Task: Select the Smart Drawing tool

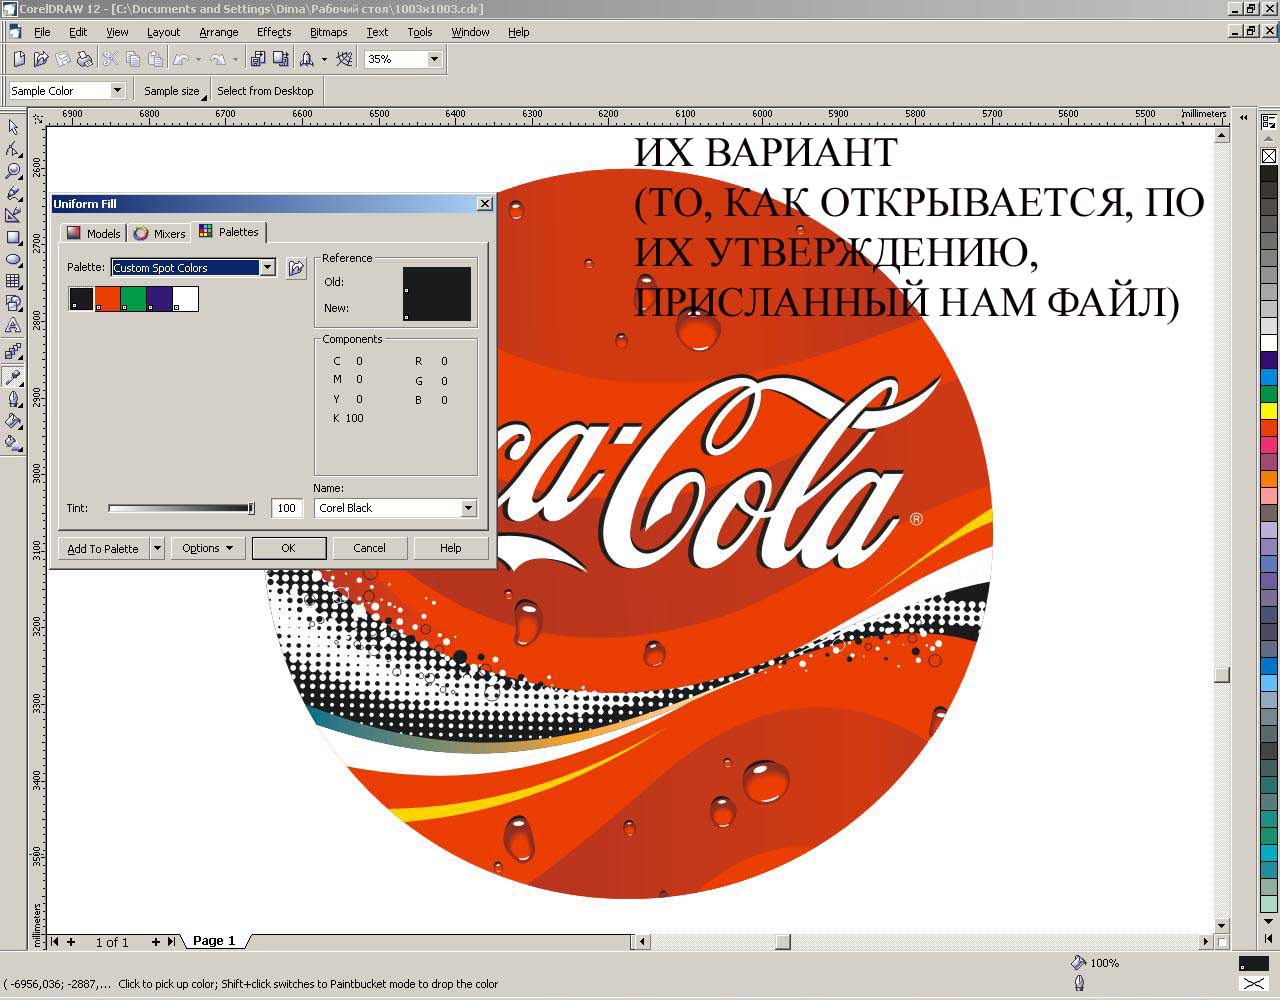Action: 13,215
